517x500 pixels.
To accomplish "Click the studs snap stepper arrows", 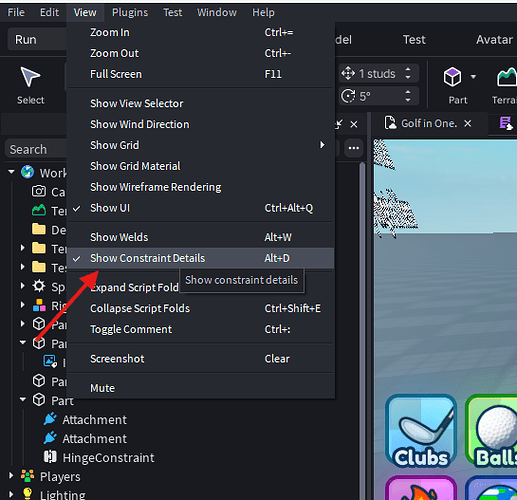I will coord(408,73).
